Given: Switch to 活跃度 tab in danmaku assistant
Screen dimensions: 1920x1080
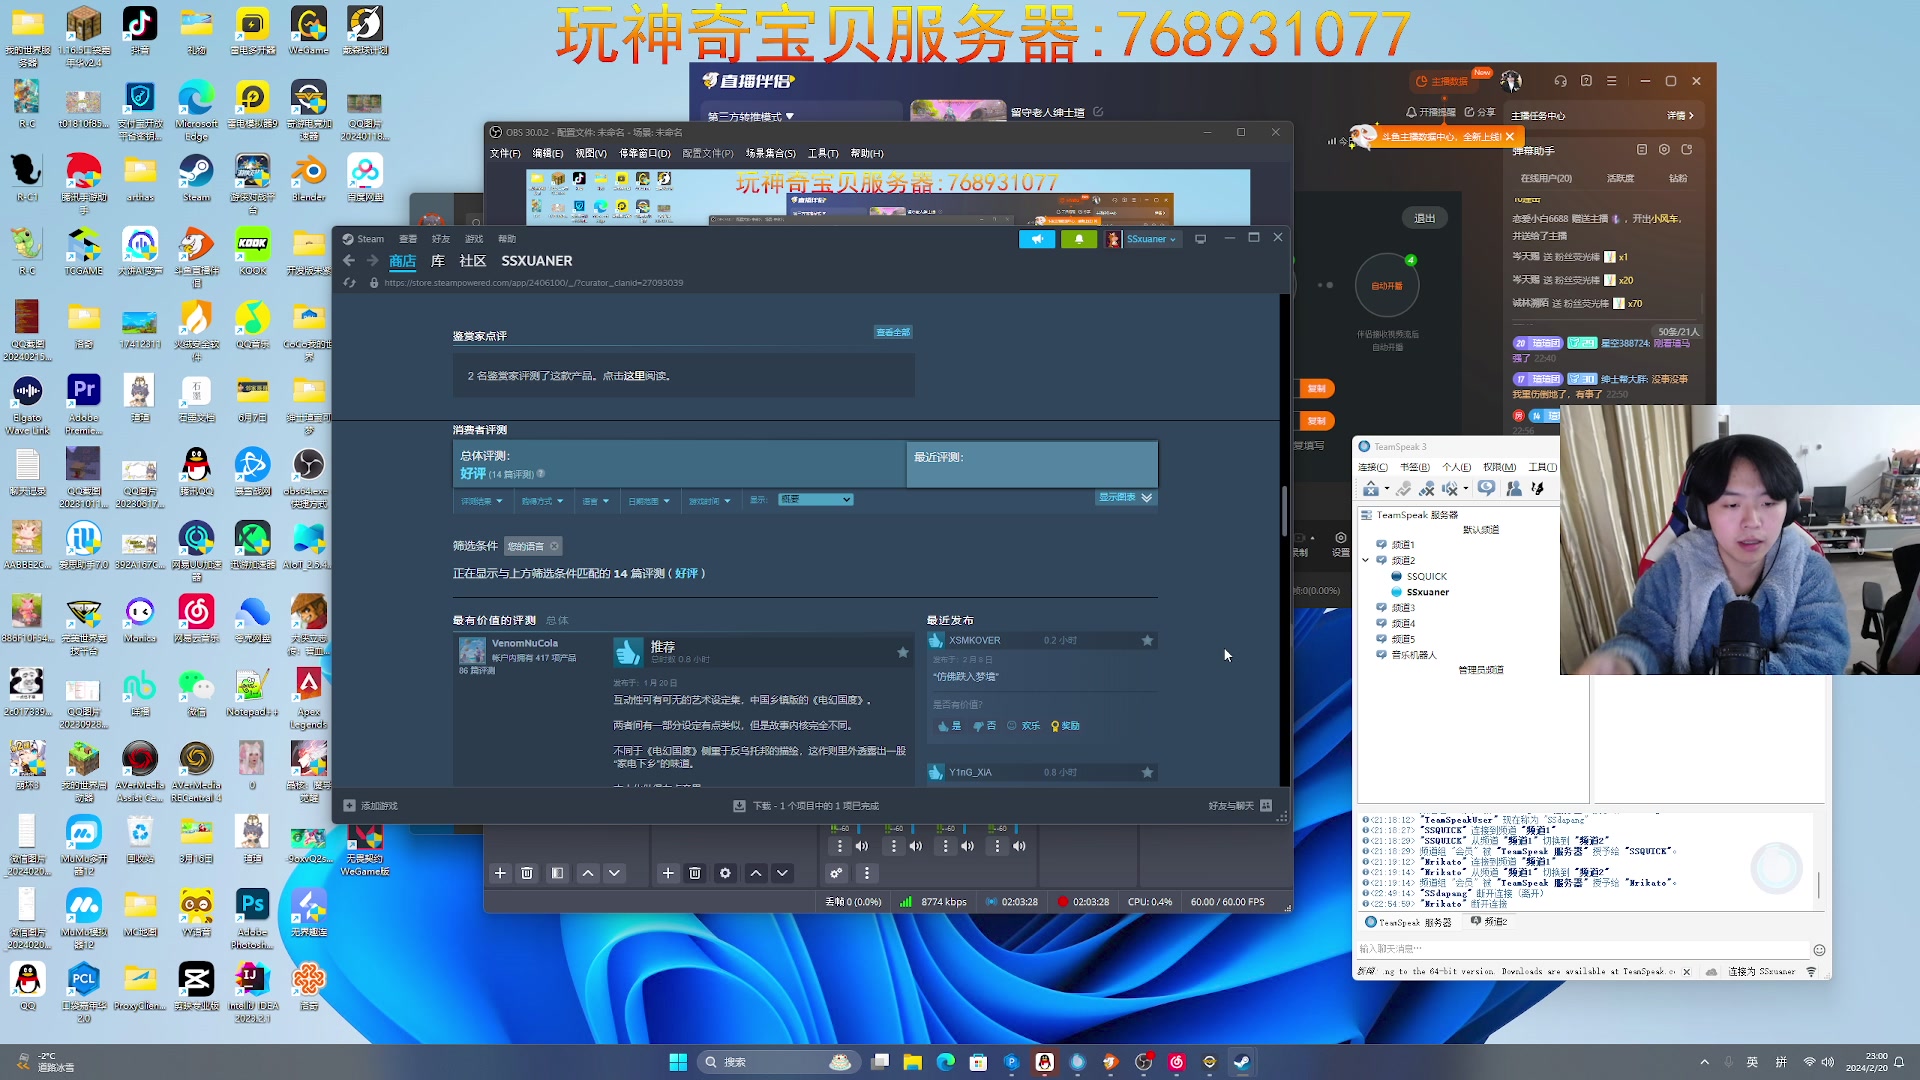Looking at the screenshot, I should point(1620,178).
